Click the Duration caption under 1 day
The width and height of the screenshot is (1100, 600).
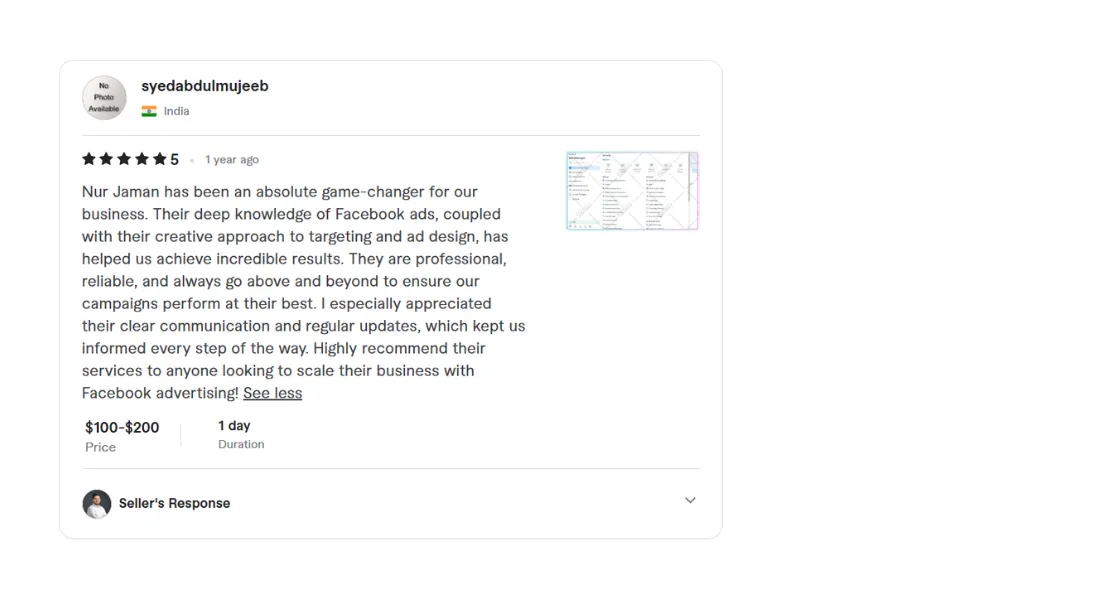(241, 445)
